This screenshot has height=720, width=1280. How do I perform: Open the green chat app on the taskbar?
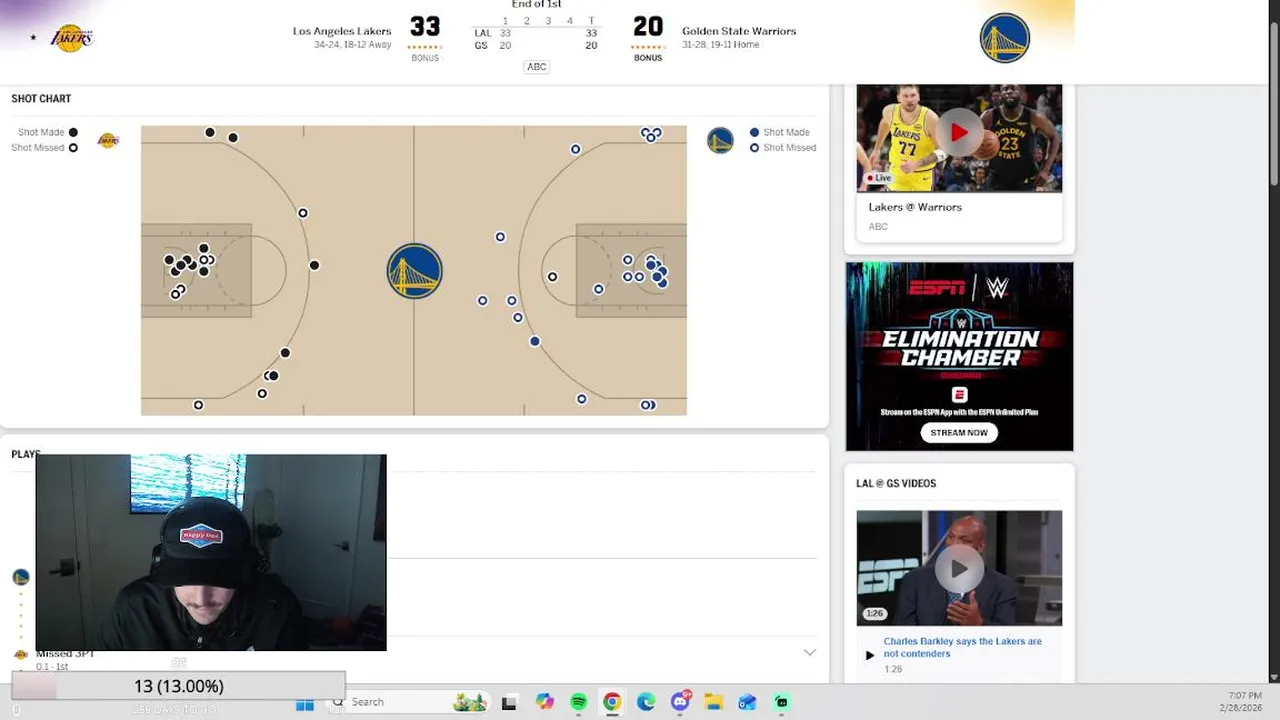[x=781, y=703]
